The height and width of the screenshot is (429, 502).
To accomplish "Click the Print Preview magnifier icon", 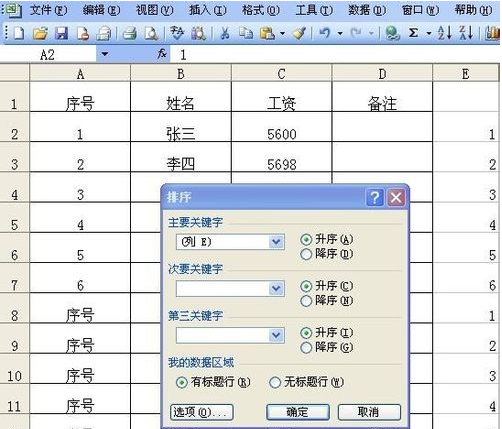I will (x=151, y=33).
